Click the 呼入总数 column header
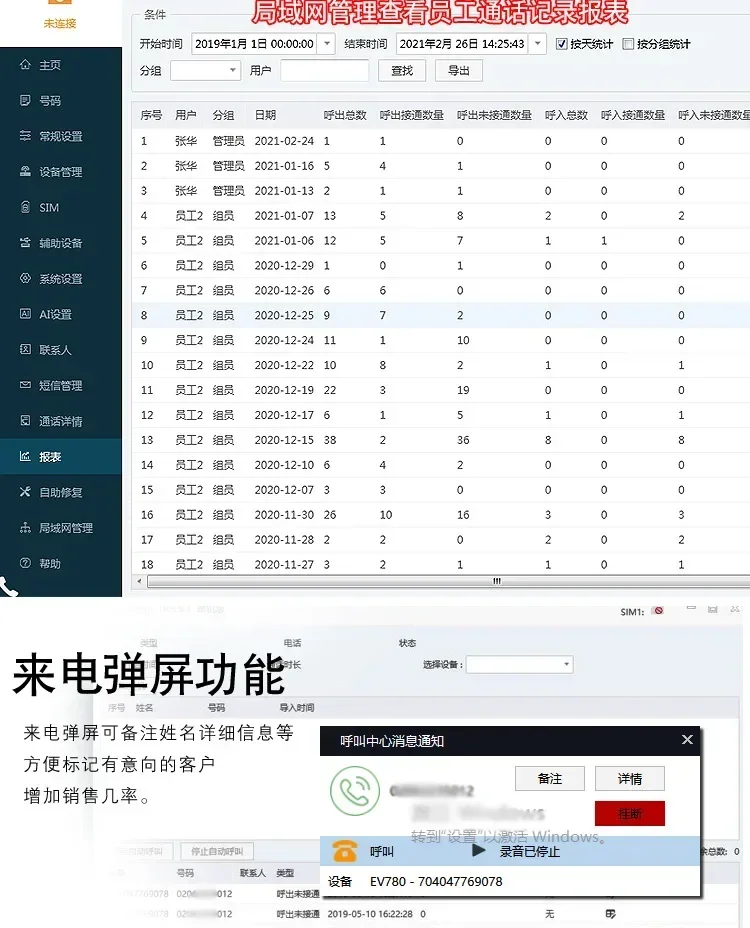The width and height of the screenshot is (750, 928). coord(566,115)
